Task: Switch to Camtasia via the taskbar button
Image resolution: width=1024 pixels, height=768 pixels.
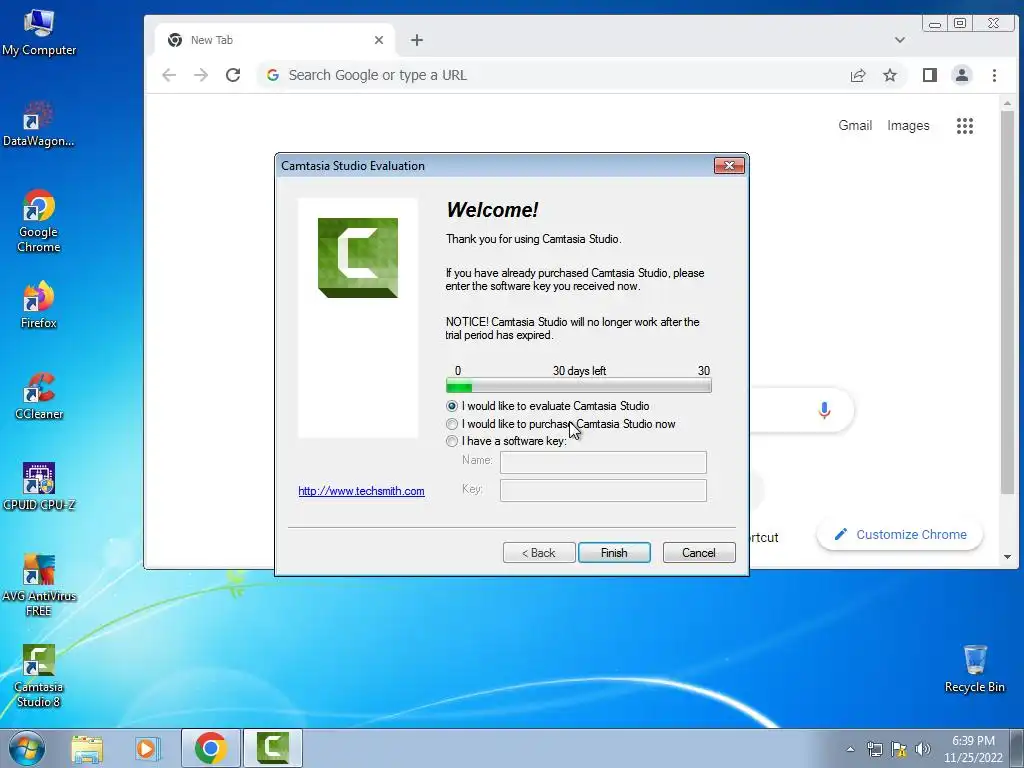Action: click(x=273, y=748)
